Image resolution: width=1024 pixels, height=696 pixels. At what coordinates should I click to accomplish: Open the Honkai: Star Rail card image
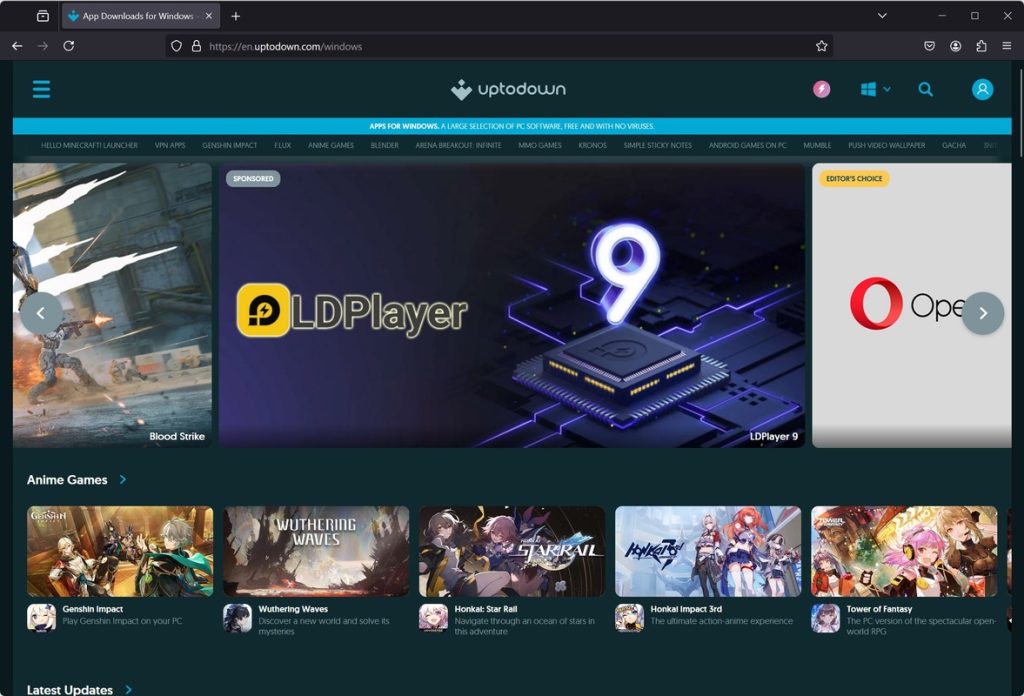512,551
